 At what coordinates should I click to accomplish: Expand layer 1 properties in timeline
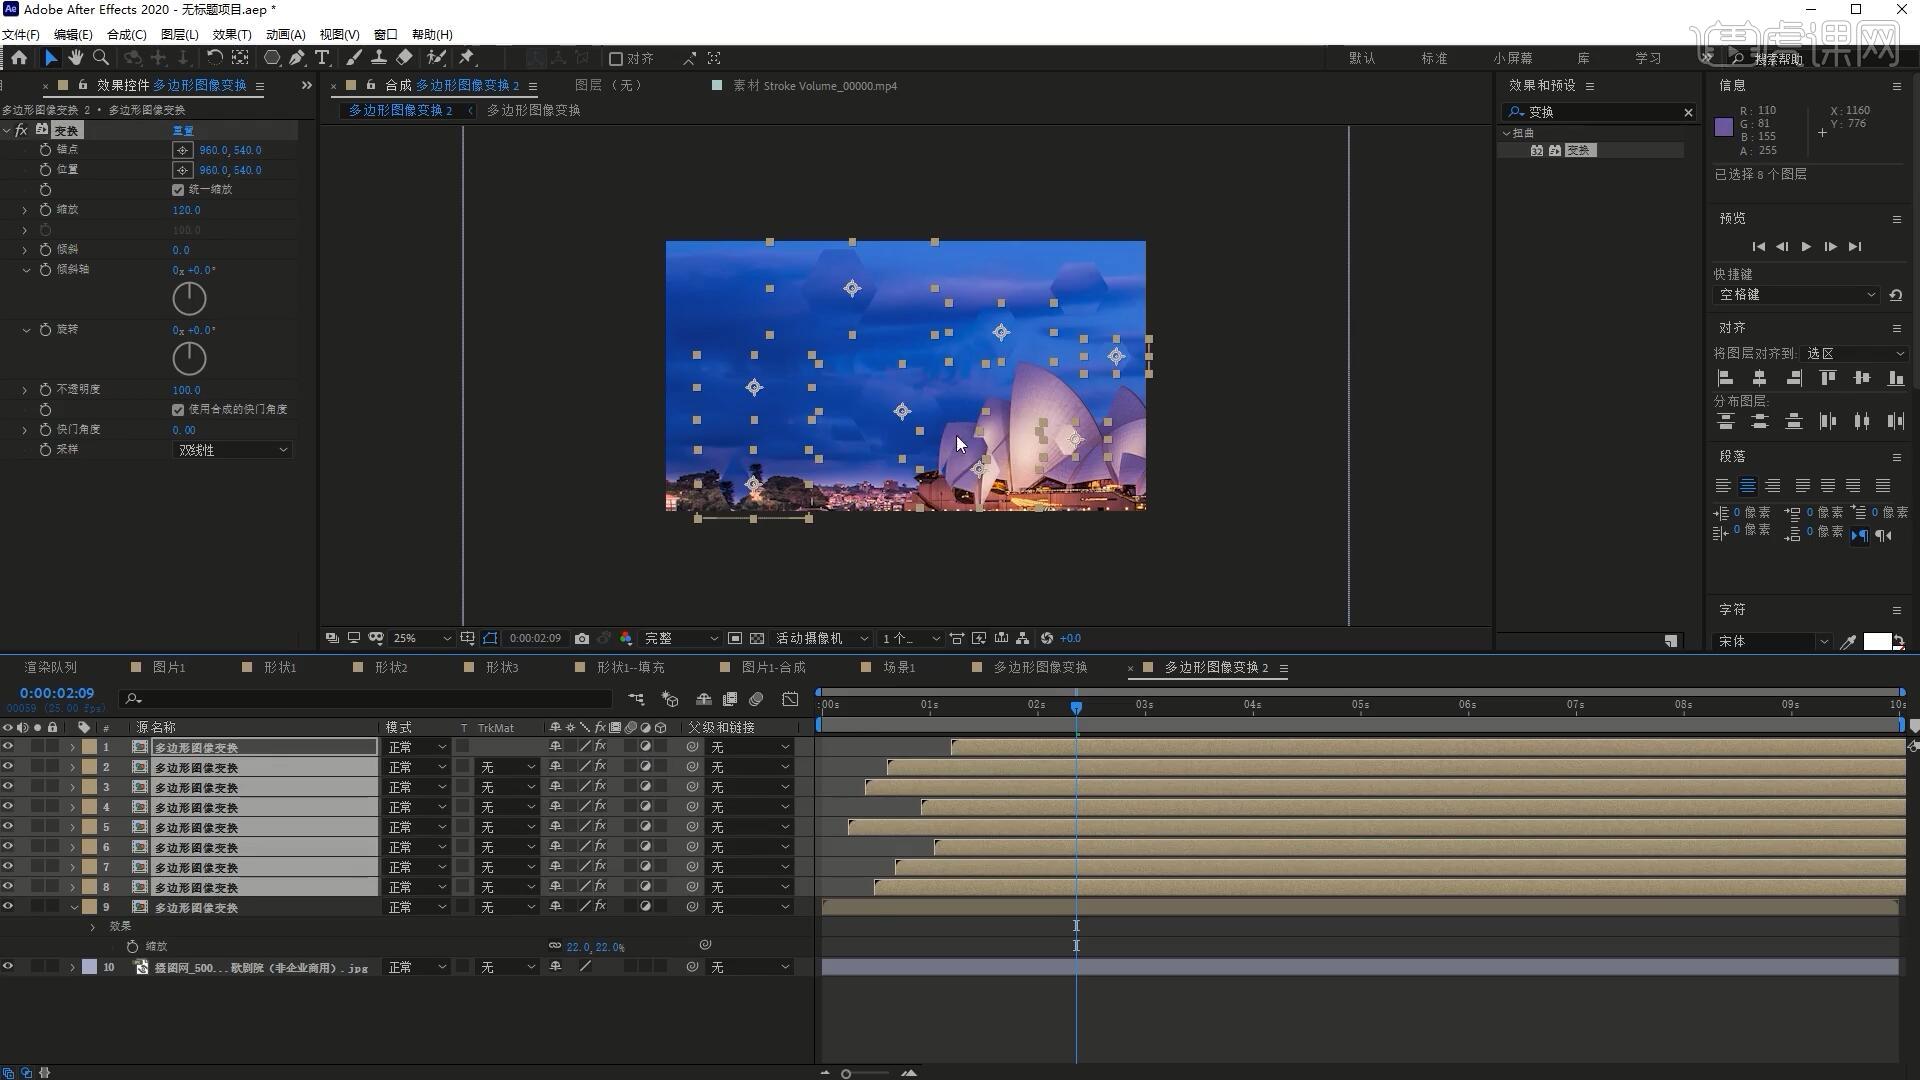coord(72,747)
